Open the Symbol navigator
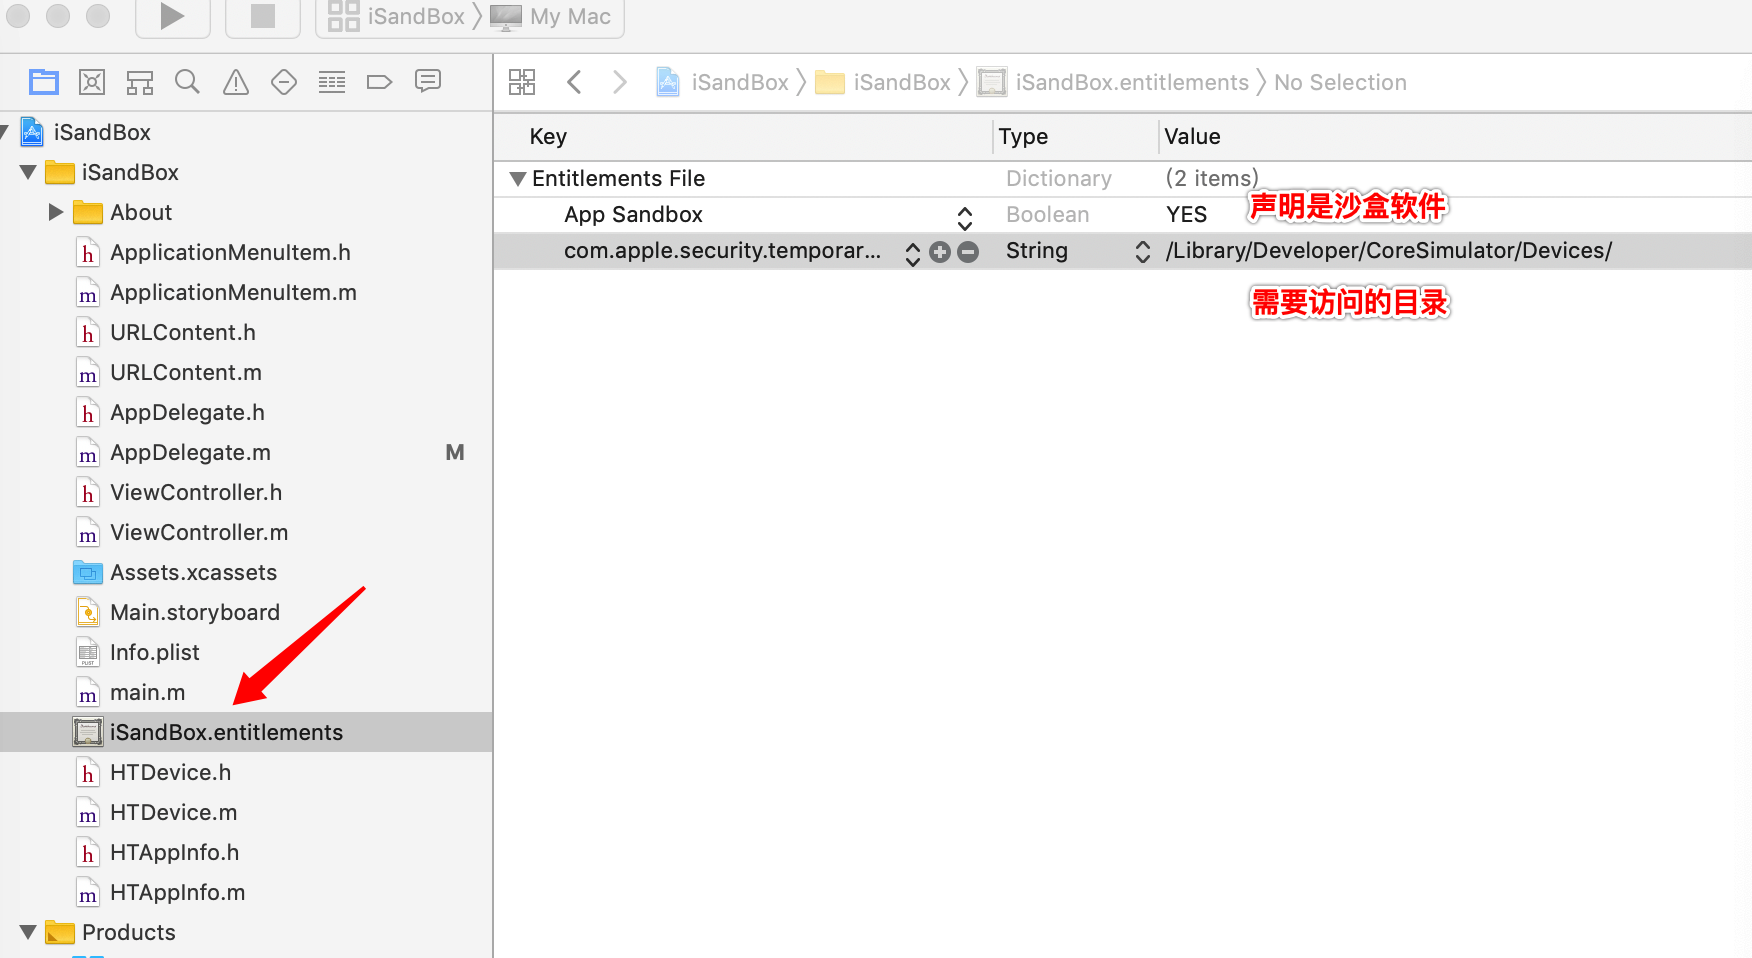The height and width of the screenshot is (958, 1752). coord(140,82)
